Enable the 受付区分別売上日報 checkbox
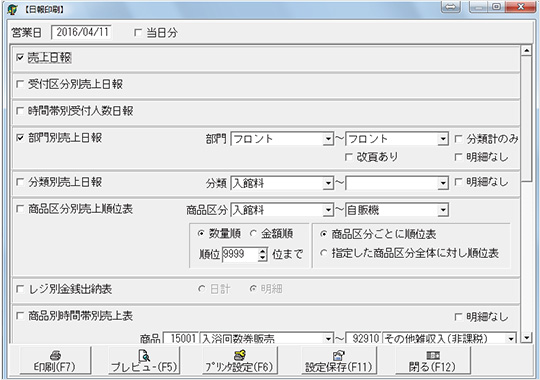 [x=20, y=84]
